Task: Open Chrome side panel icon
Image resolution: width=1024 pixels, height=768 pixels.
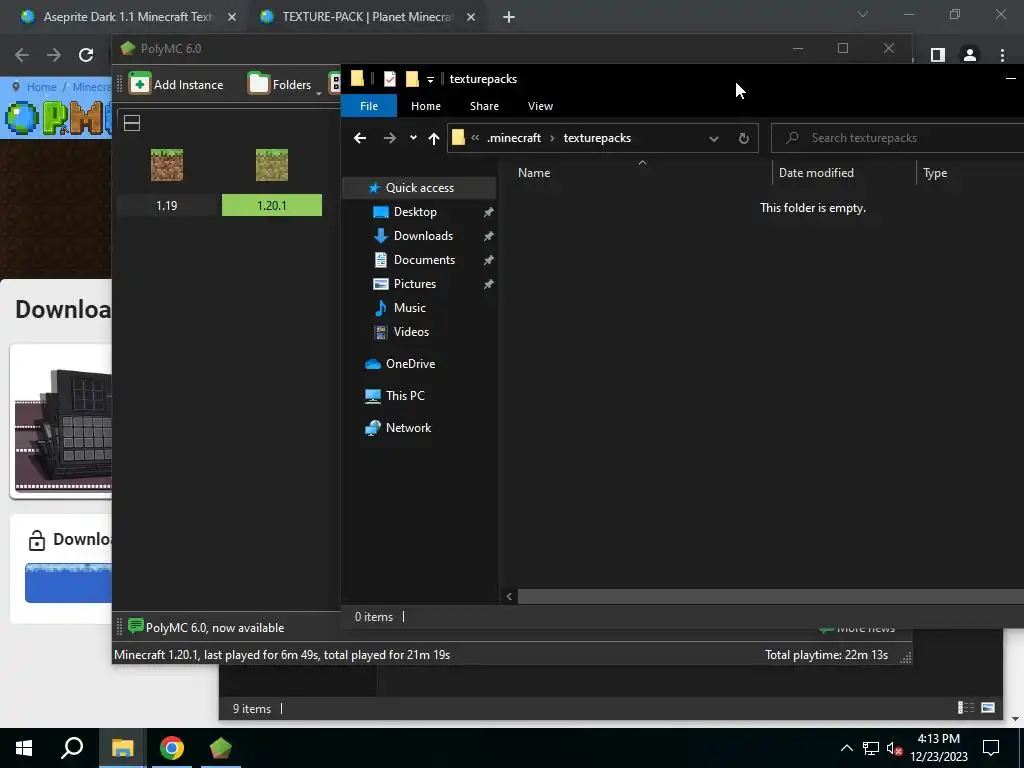Action: [938, 56]
